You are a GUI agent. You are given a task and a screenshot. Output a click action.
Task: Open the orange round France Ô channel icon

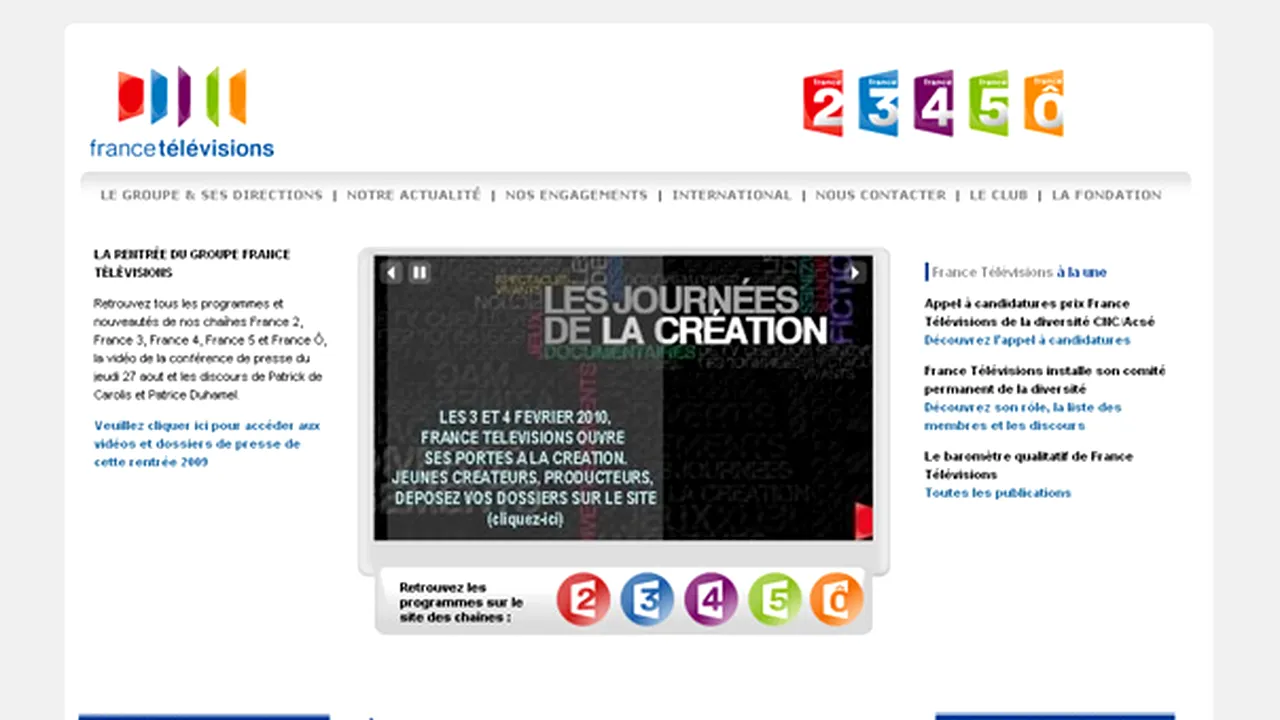(836, 600)
